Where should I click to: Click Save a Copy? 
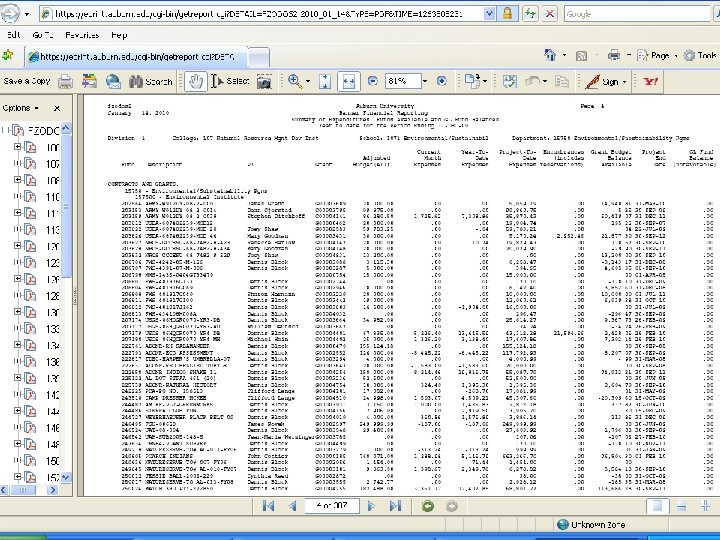click(x=26, y=81)
